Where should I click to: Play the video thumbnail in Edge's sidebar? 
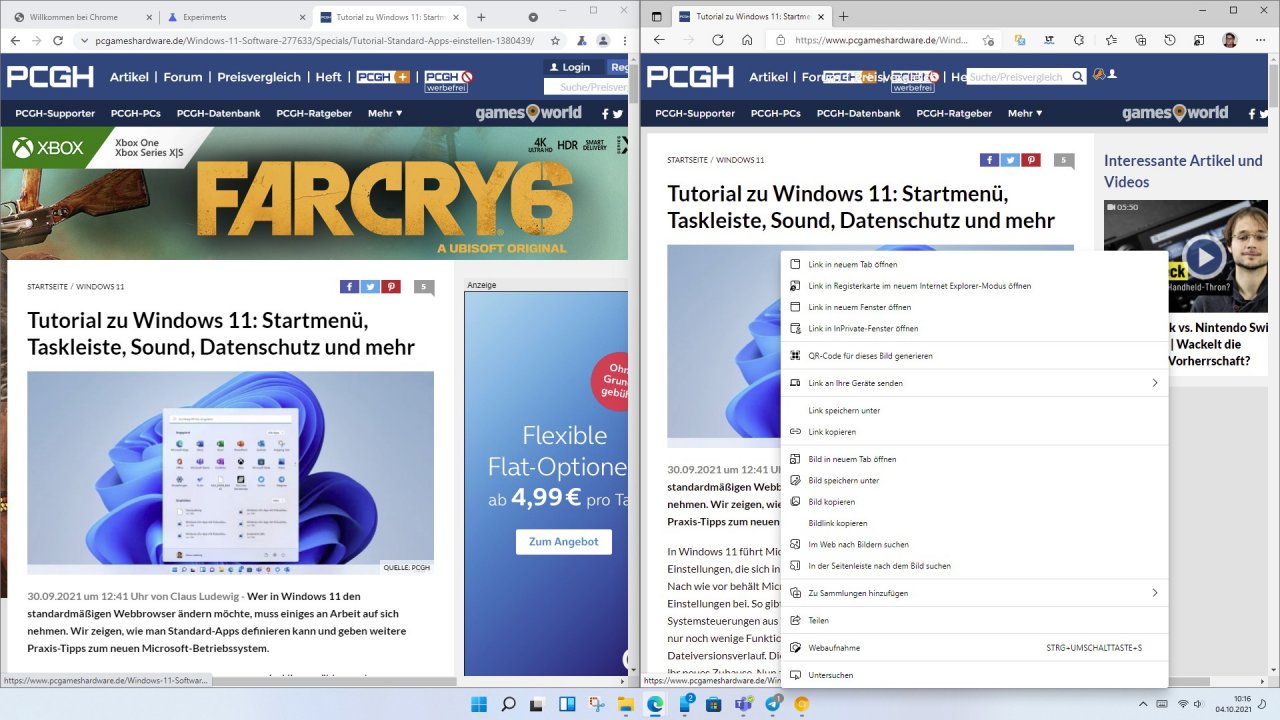pyautogui.click(x=1204, y=259)
